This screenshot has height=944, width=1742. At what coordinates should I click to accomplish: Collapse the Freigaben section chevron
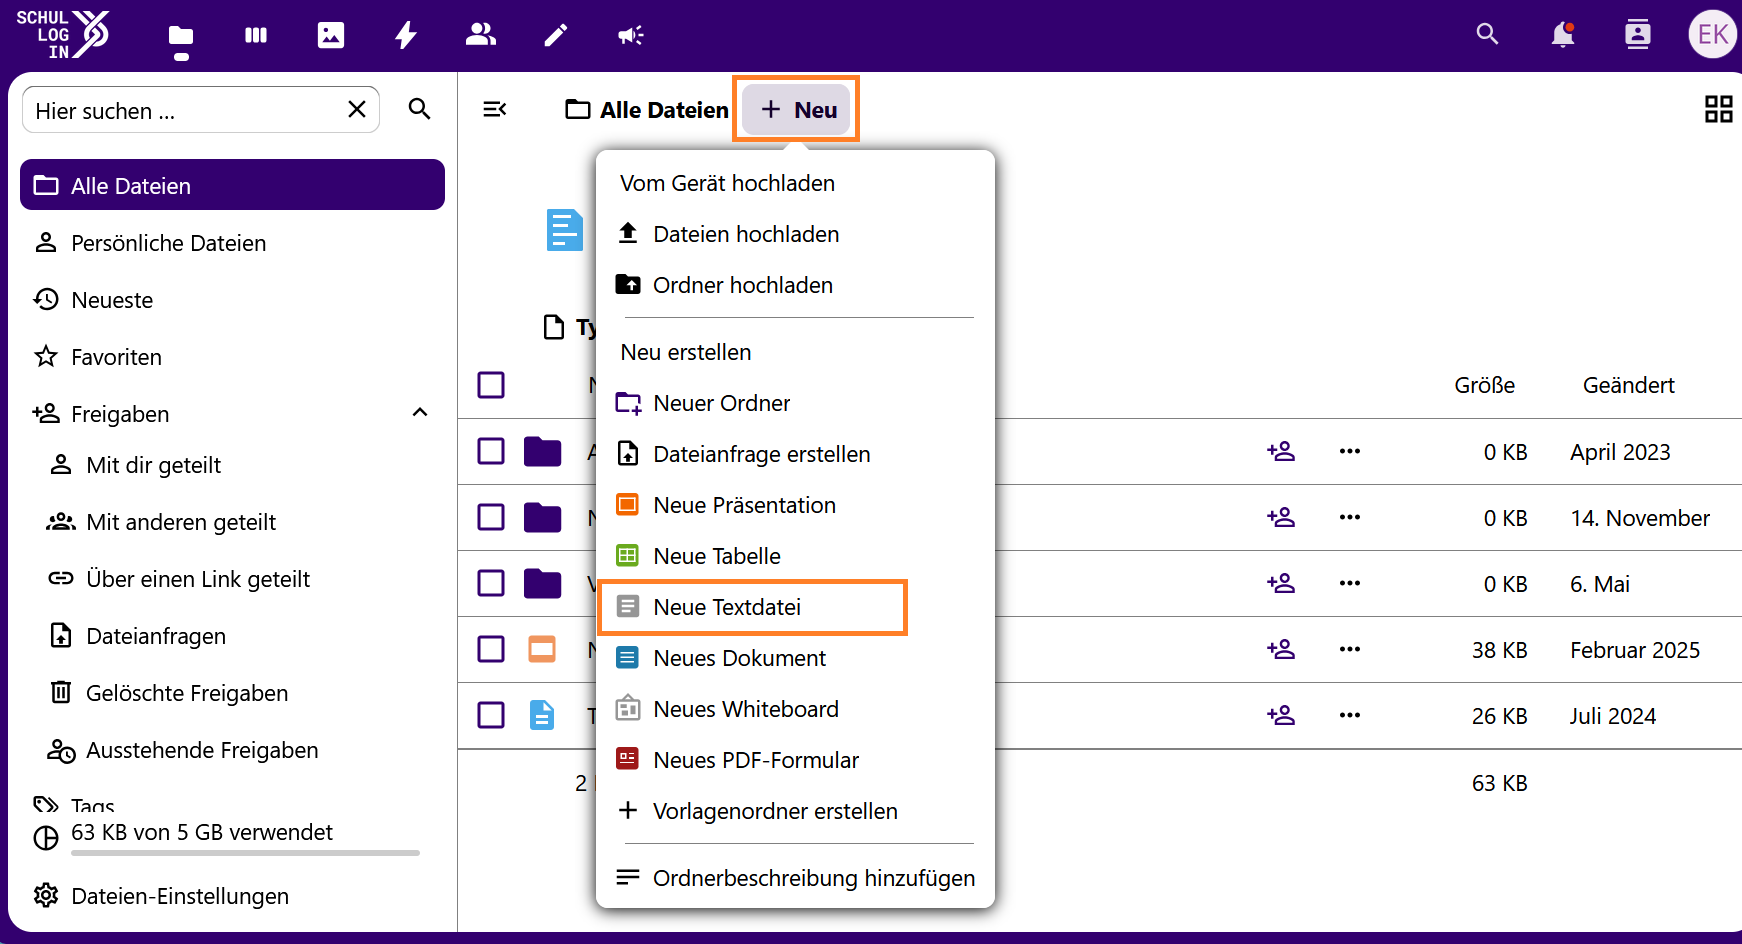click(x=420, y=413)
